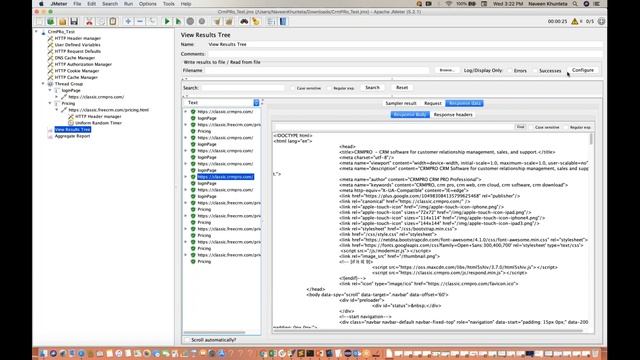Open the File menu

77,4
